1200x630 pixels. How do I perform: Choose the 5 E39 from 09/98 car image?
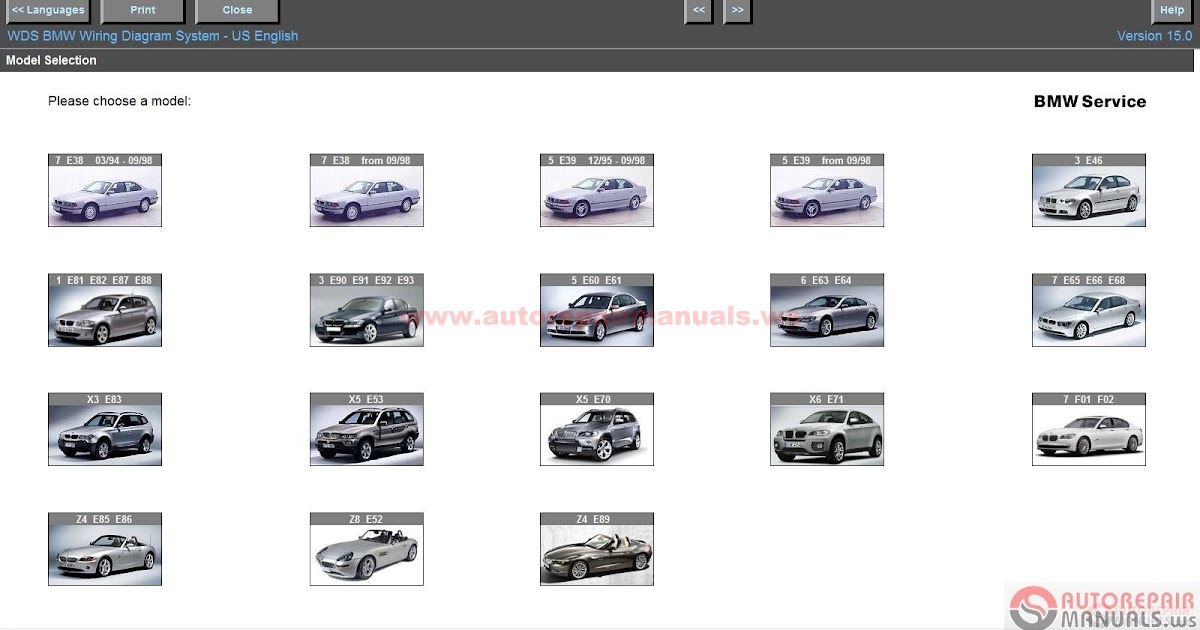(x=827, y=190)
